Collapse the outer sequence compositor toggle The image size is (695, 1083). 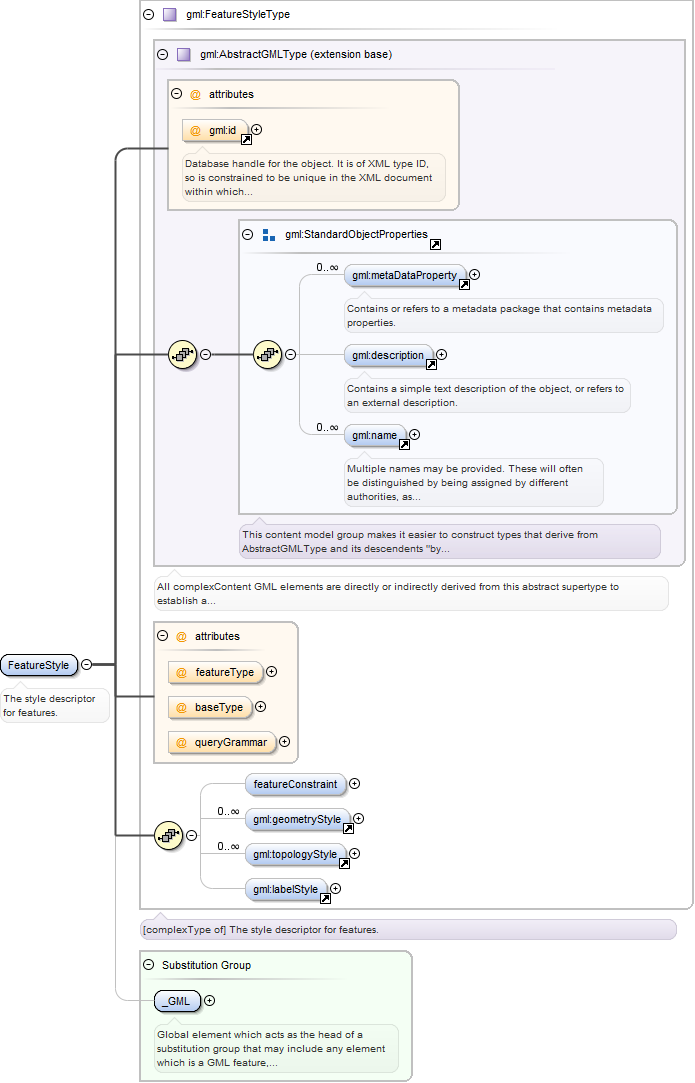click(205, 354)
